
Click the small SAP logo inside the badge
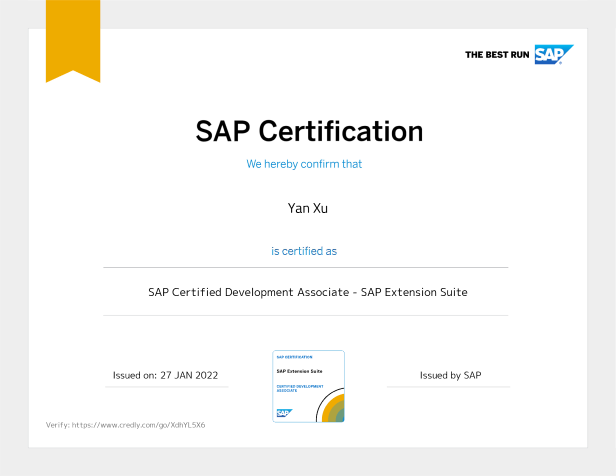(x=284, y=413)
